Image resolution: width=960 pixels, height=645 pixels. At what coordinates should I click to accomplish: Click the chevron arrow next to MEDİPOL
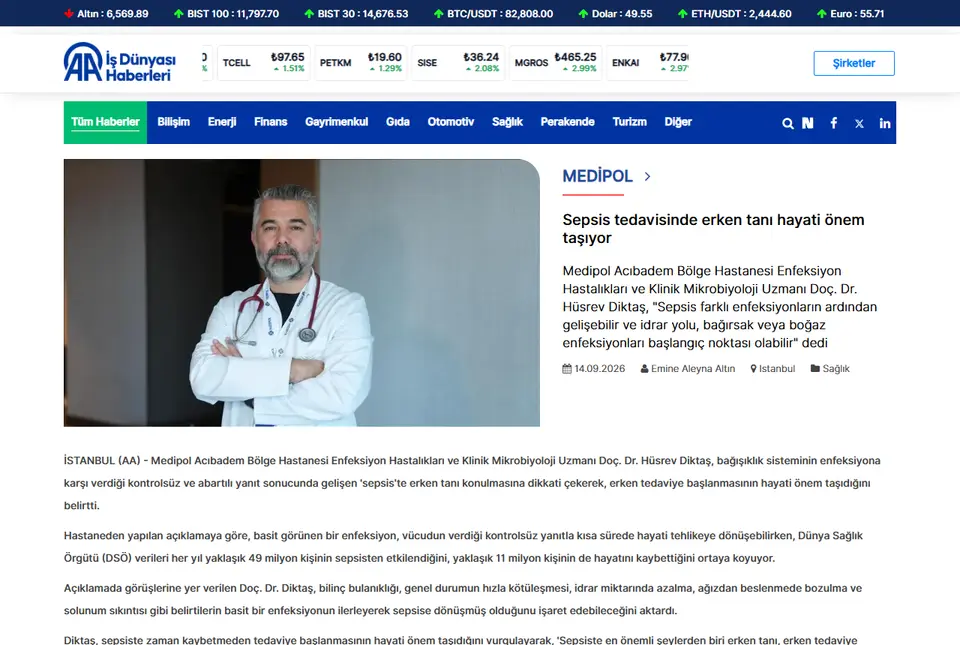click(x=647, y=176)
